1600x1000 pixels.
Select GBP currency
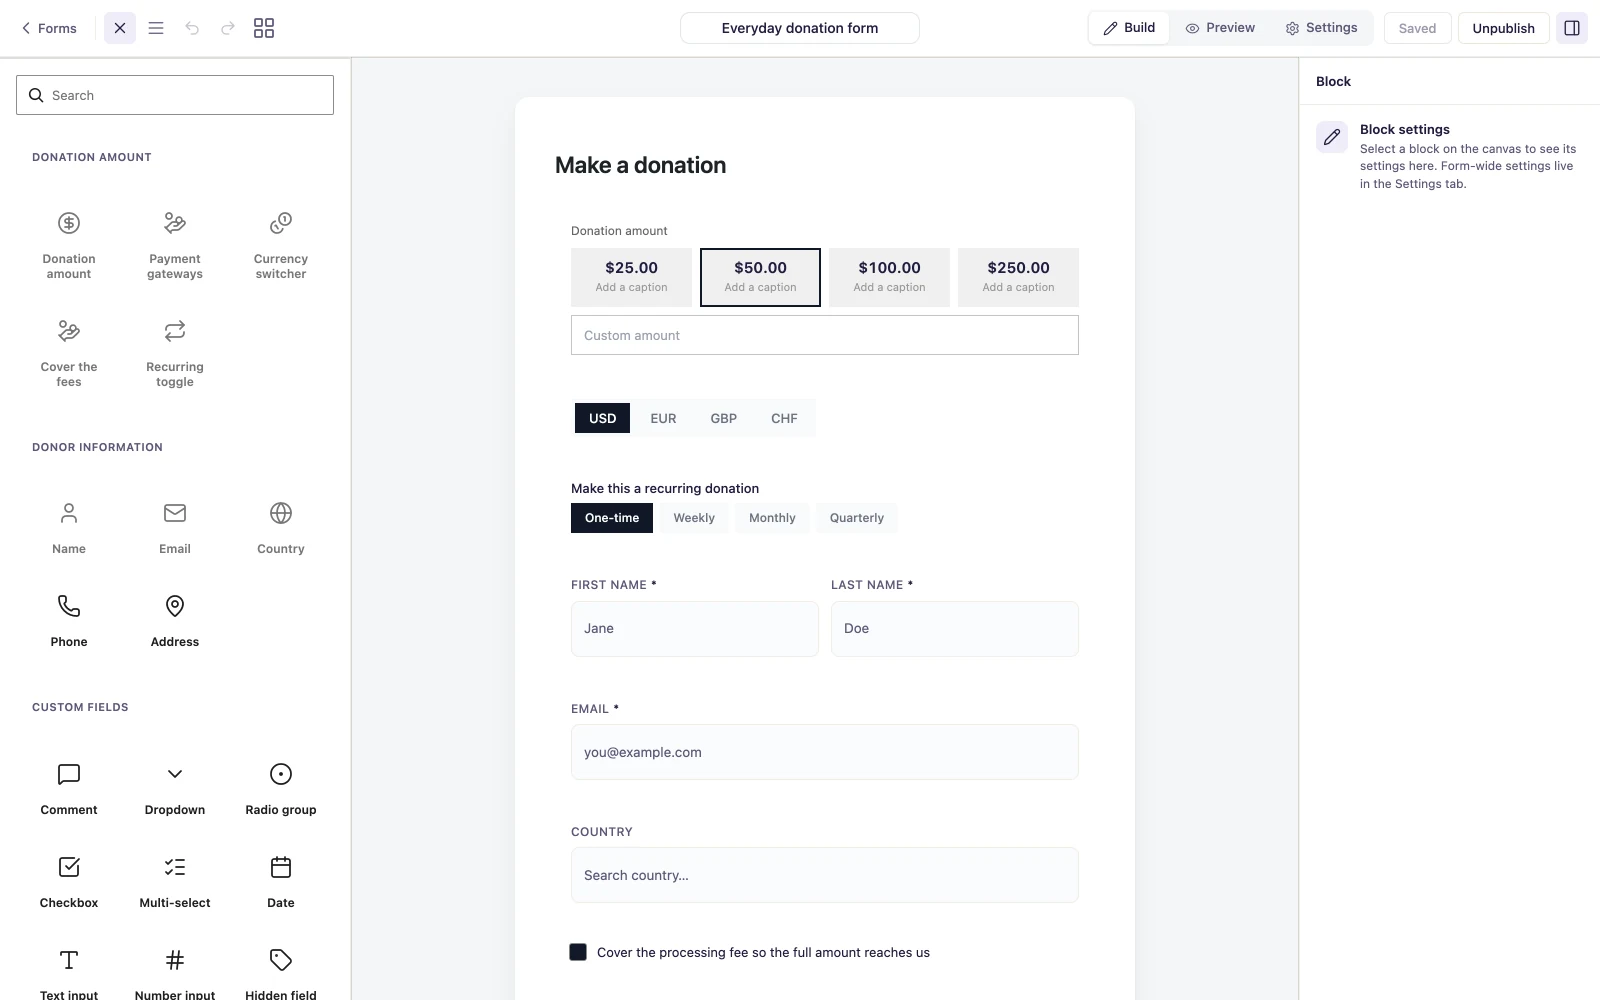point(724,418)
